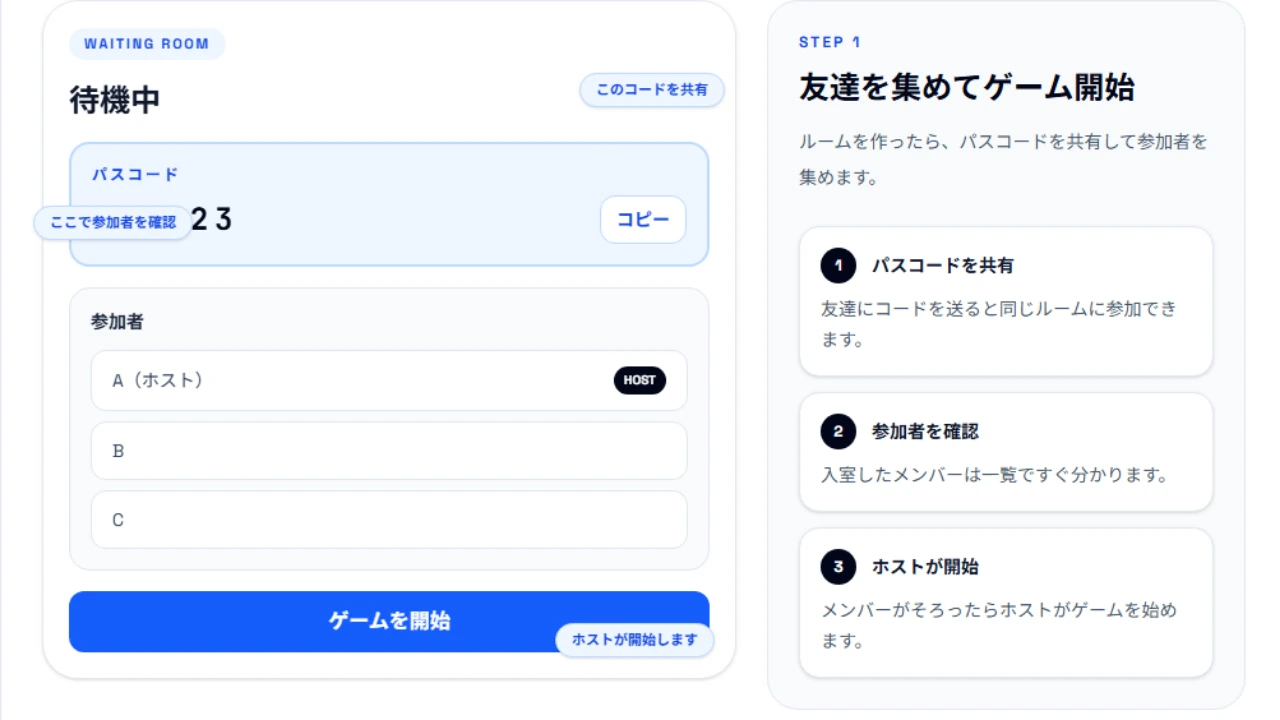Click the HOST badge
The width and height of the screenshot is (1280, 720).
tap(639, 380)
